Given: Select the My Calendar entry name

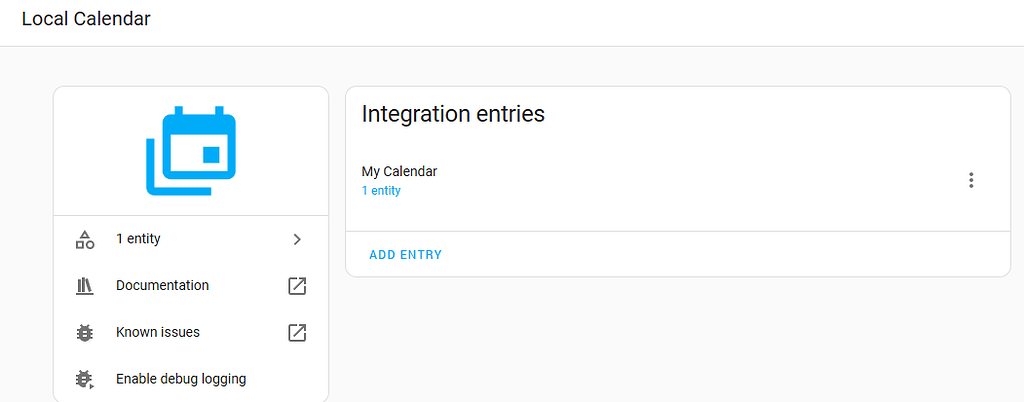Looking at the screenshot, I should coord(399,171).
